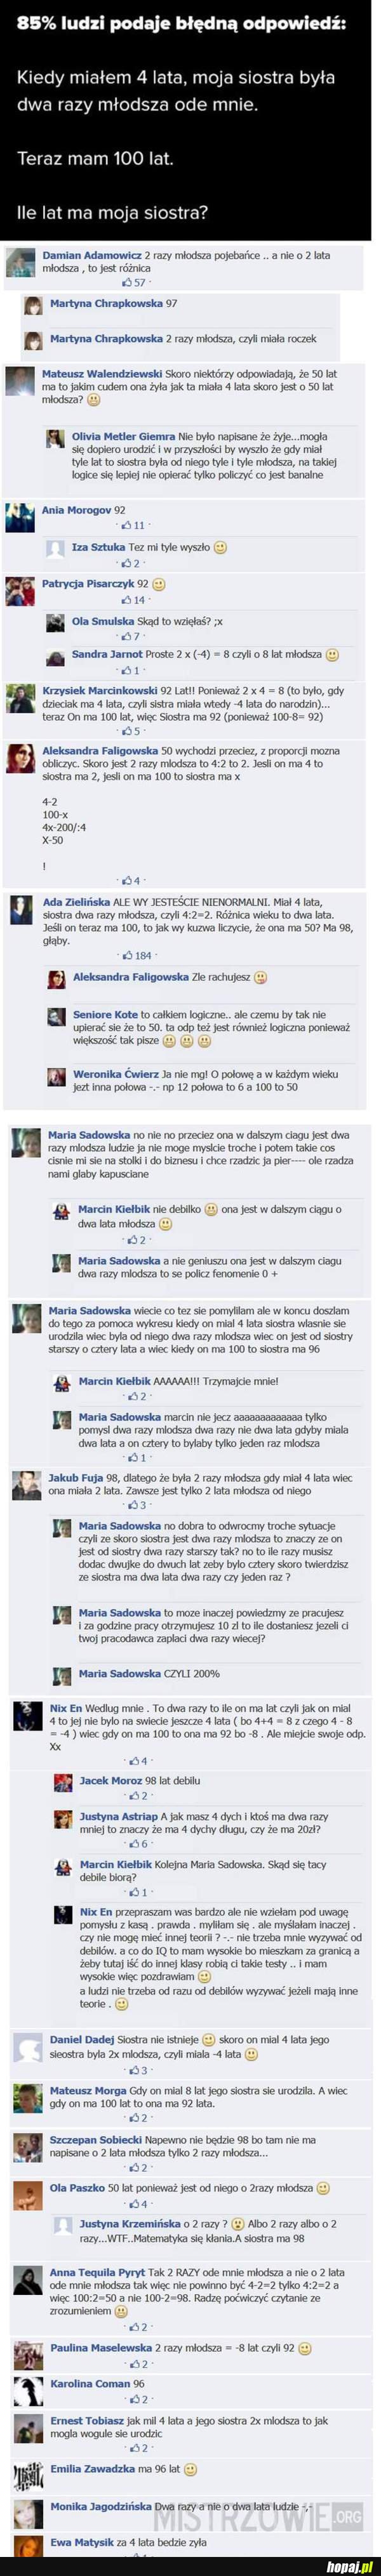
Task: Click the thumbs-up under Krzysiek Marcinkowski's comment
Action: tap(125, 731)
